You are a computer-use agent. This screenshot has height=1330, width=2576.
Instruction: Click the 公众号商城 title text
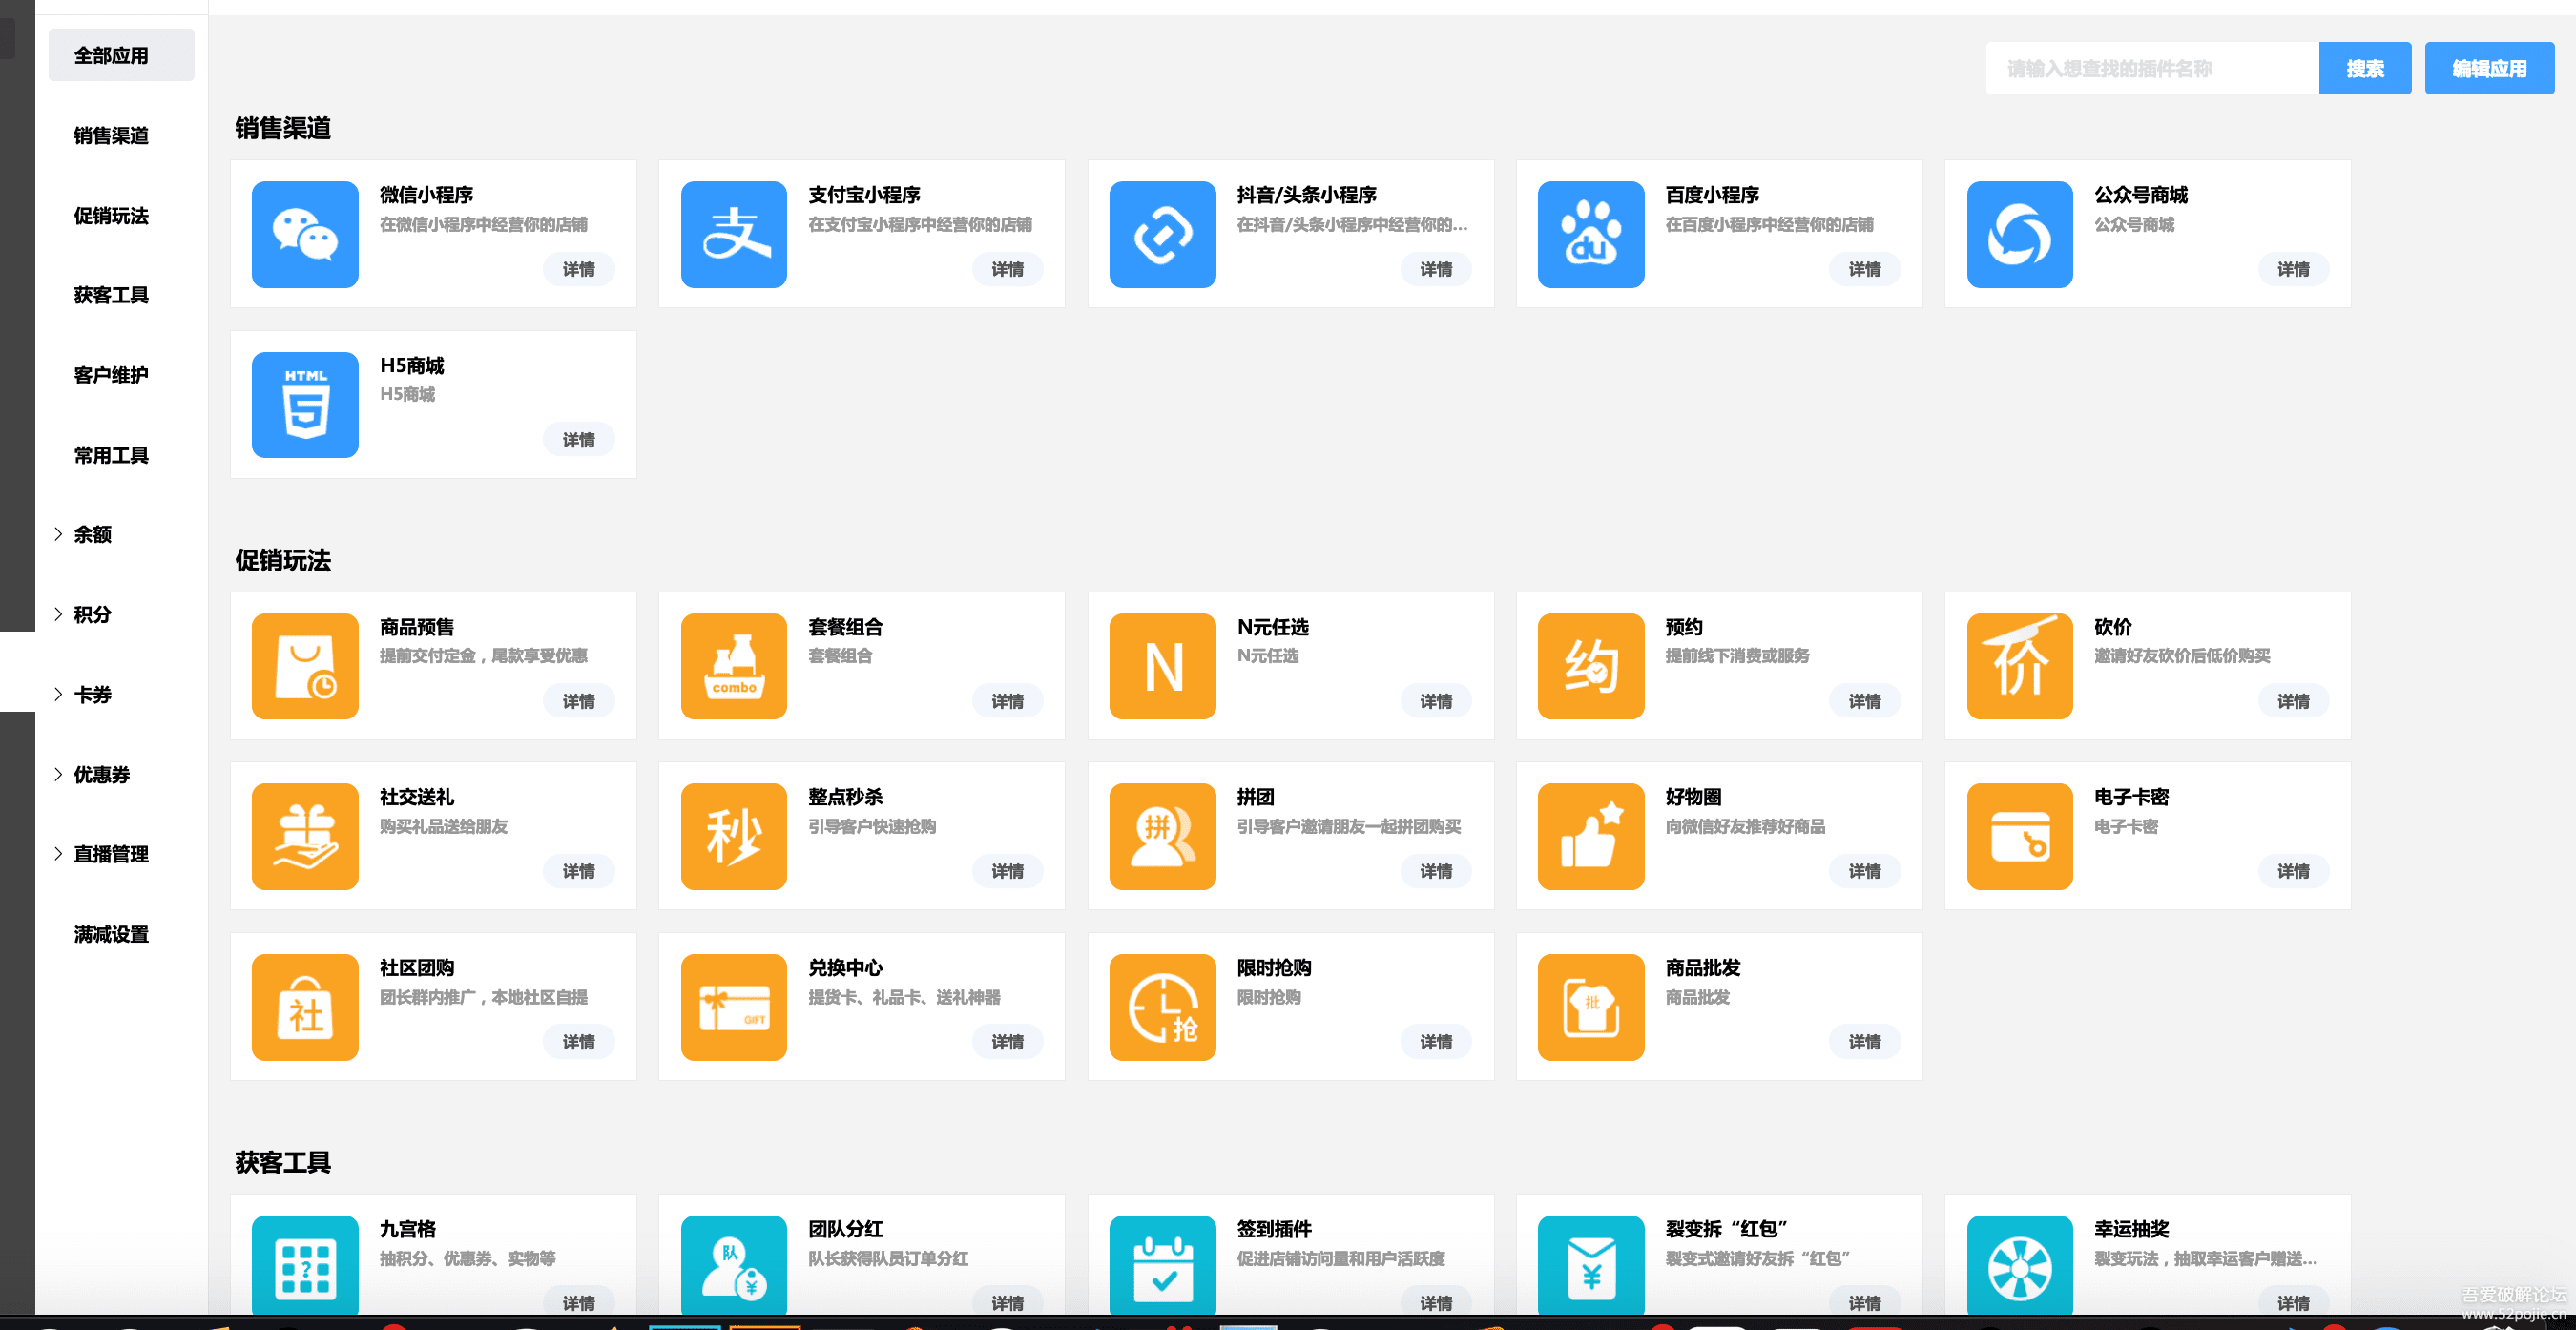click(x=2141, y=195)
